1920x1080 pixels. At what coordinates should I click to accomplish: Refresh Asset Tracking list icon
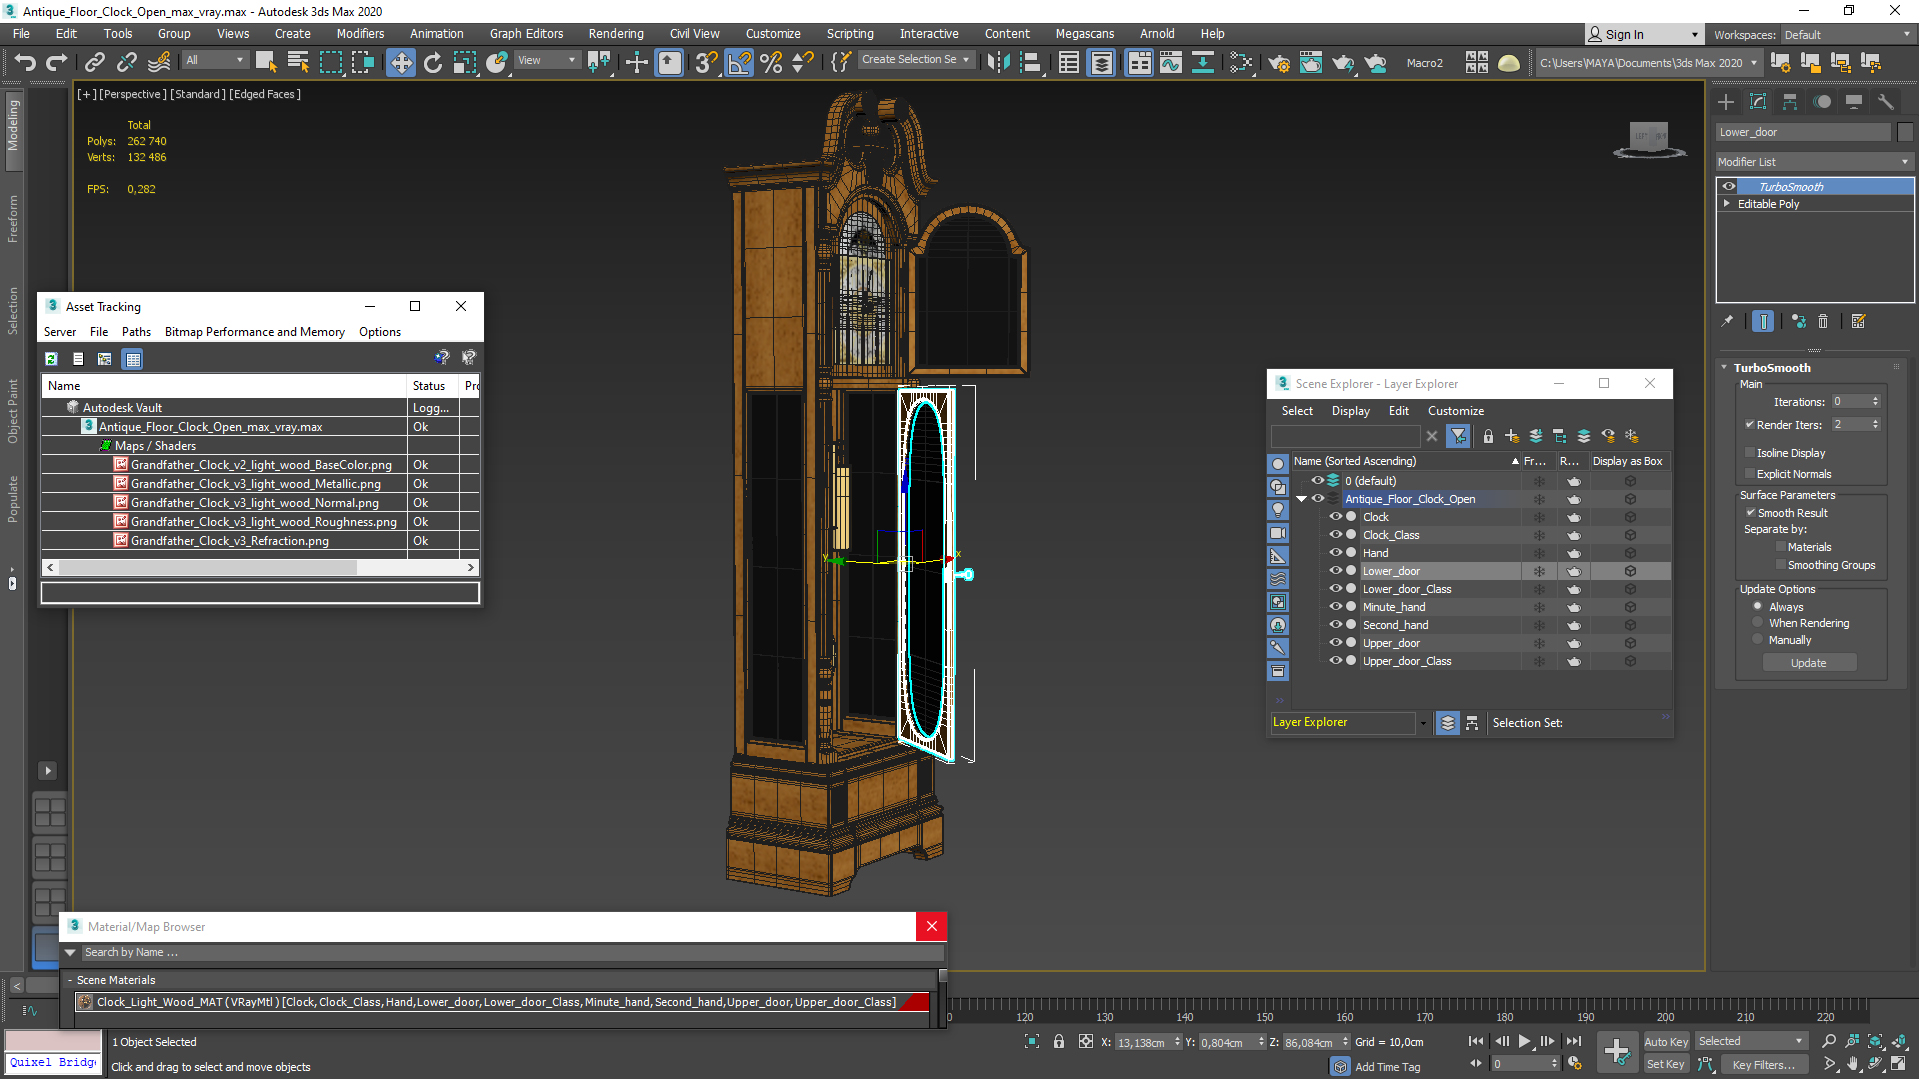click(x=51, y=359)
